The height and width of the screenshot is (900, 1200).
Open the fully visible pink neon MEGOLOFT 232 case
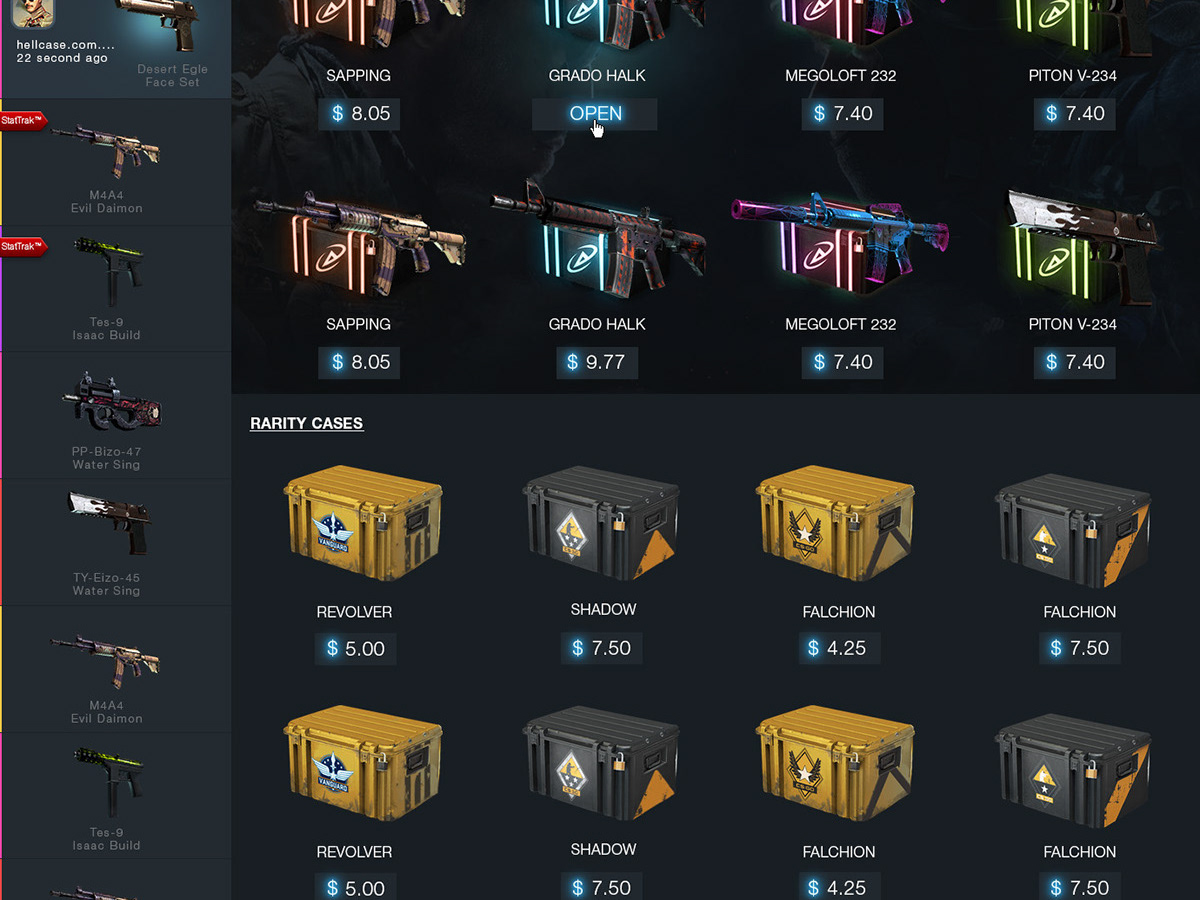click(840, 245)
